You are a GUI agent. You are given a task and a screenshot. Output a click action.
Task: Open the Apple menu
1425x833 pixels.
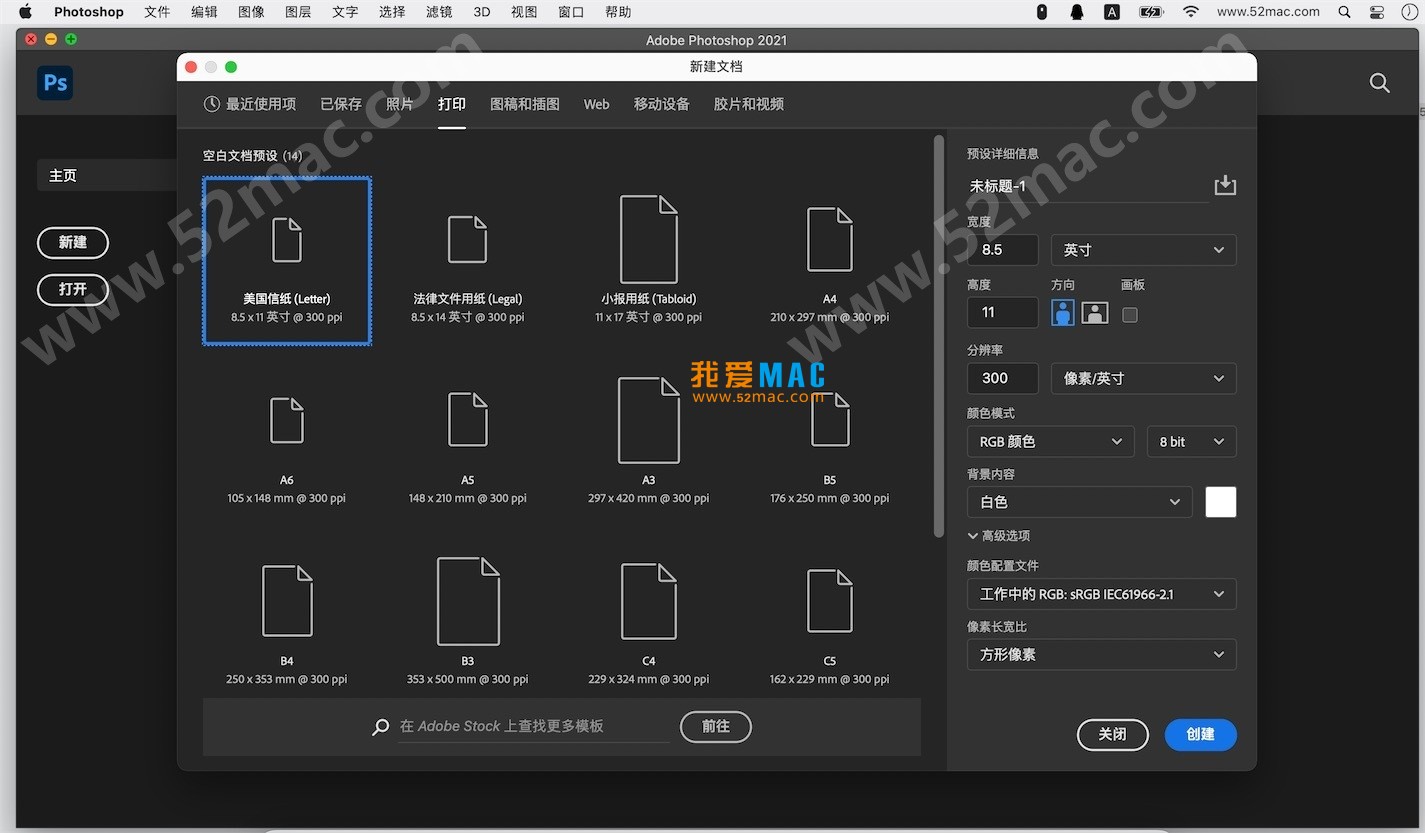[25, 12]
